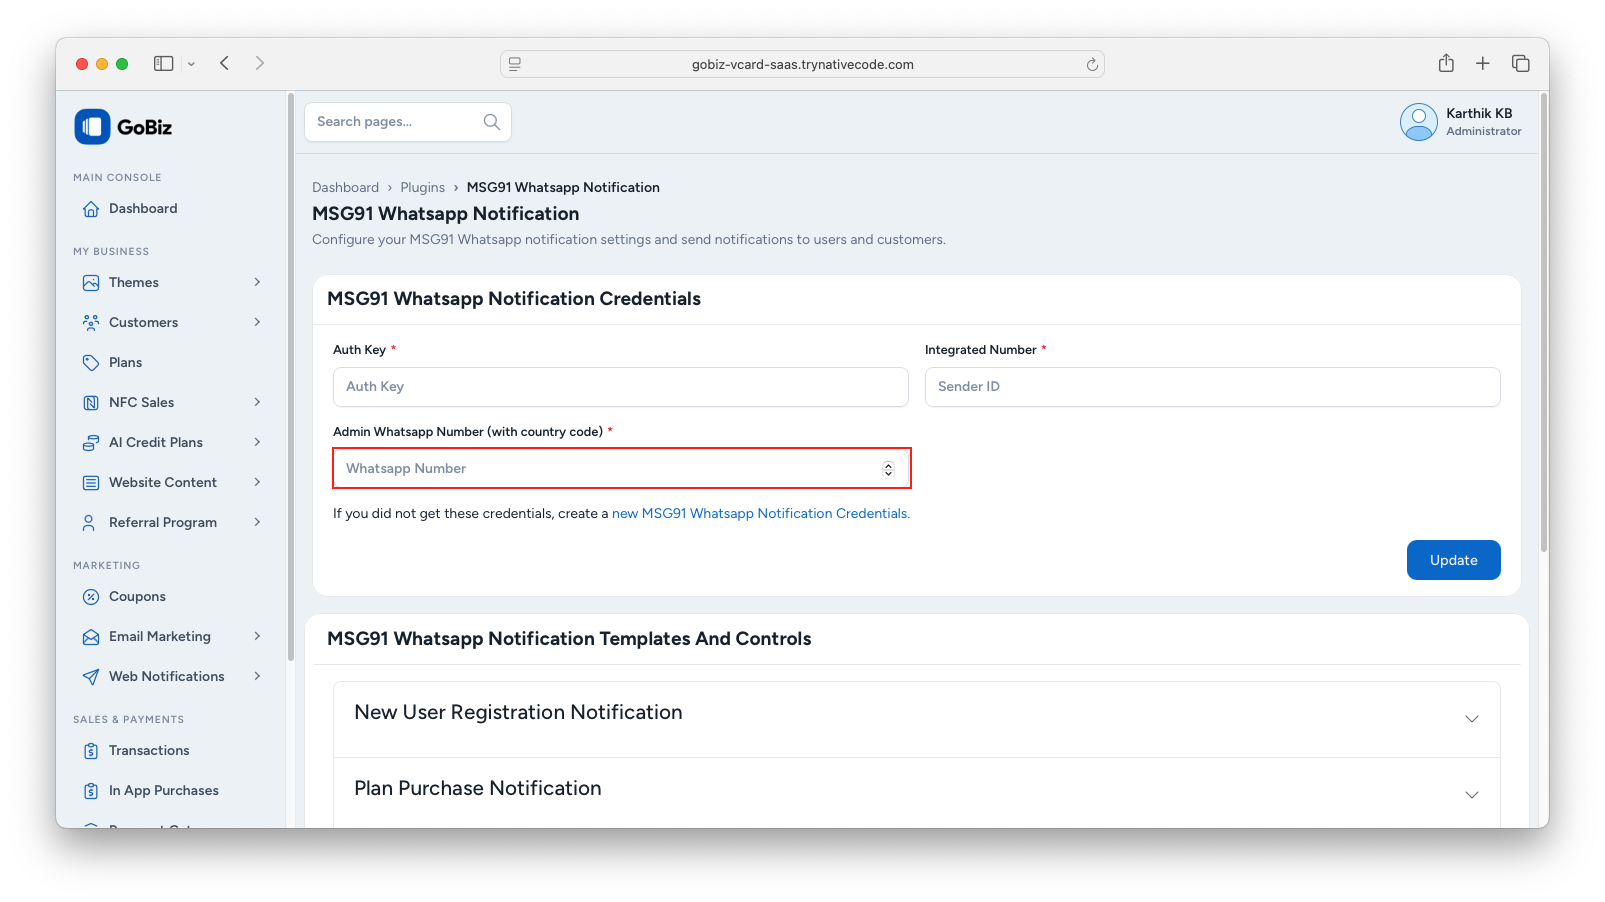Click the Whatsapp Number input field
The width and height of the screenshot is (1605, 902).
(621, 469)
